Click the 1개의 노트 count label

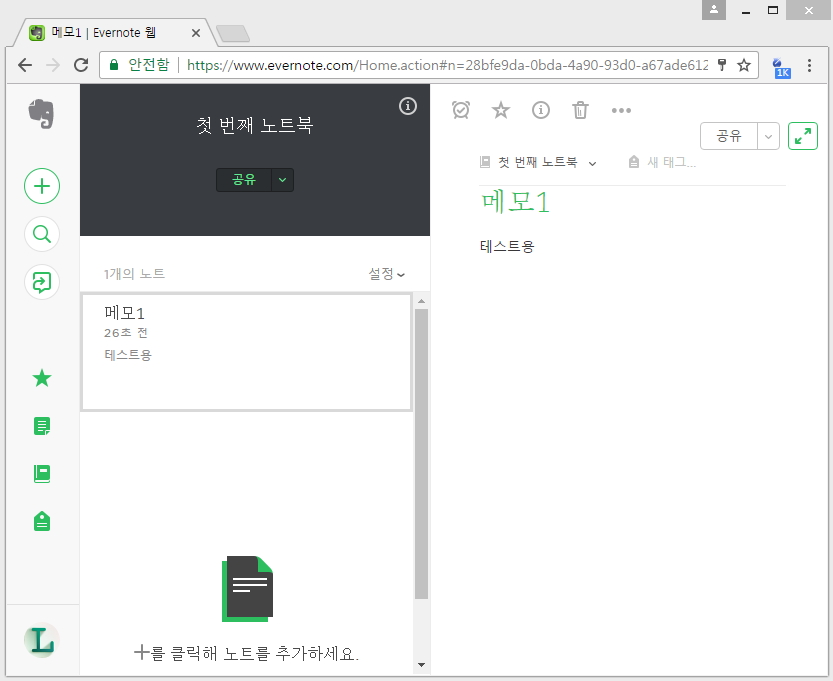pyautogui.click(x=134, y=274)
